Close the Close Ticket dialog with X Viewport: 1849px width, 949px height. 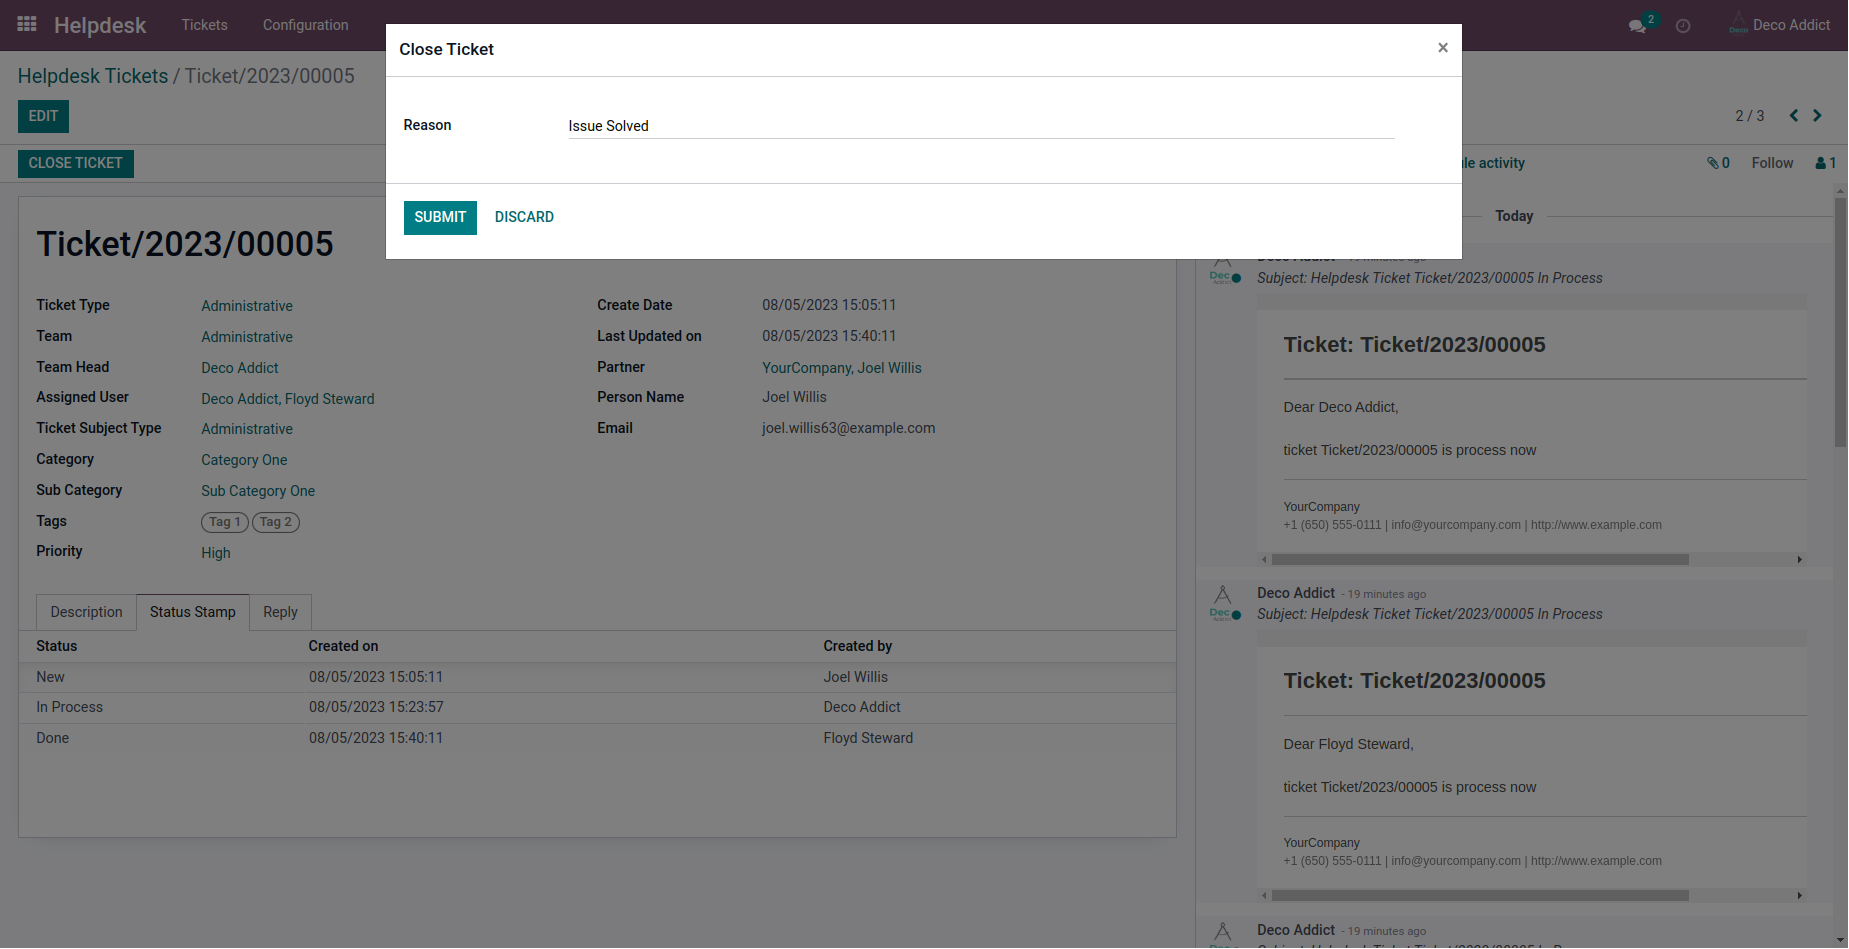[1442, 47]
